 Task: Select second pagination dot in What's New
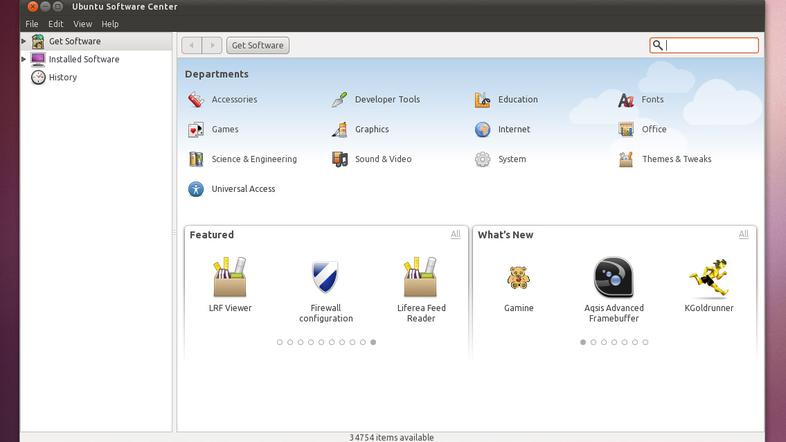point(593,342)
